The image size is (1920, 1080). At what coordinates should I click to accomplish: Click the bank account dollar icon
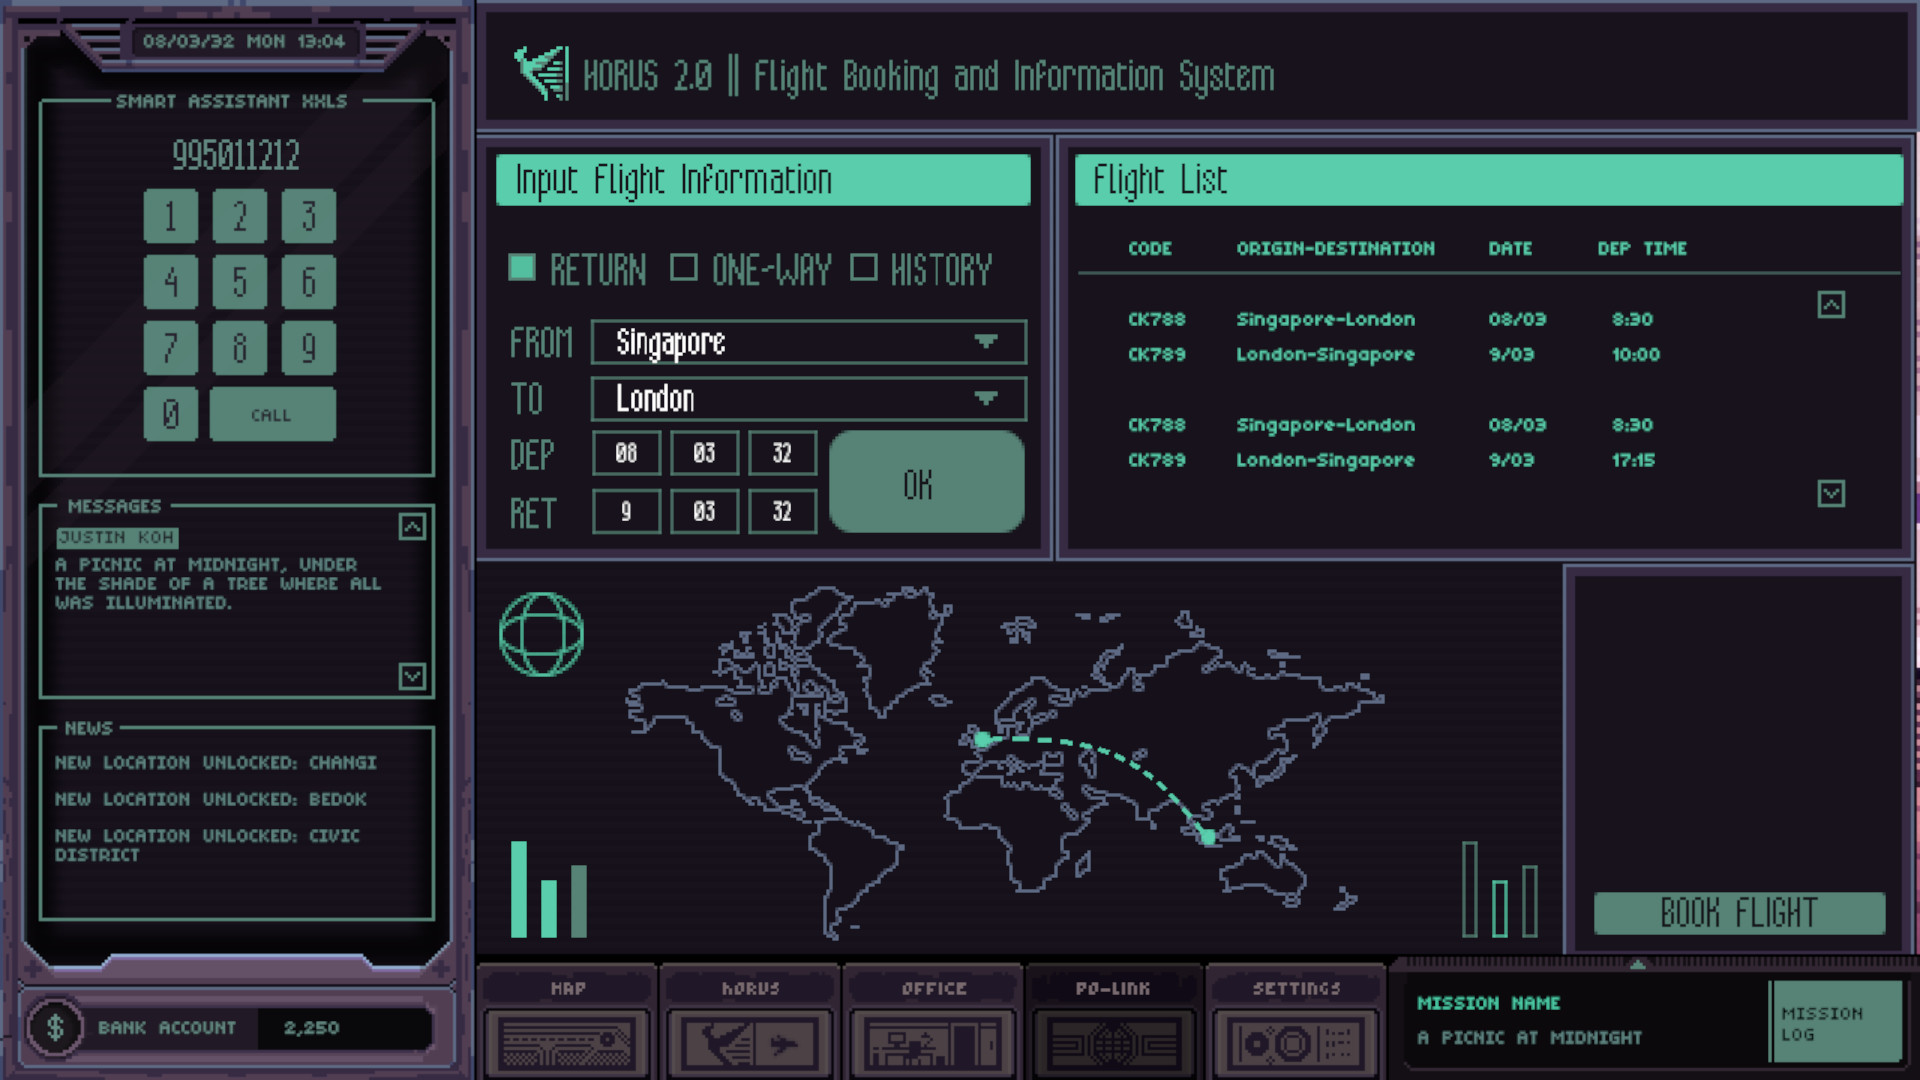point(57,1027)
